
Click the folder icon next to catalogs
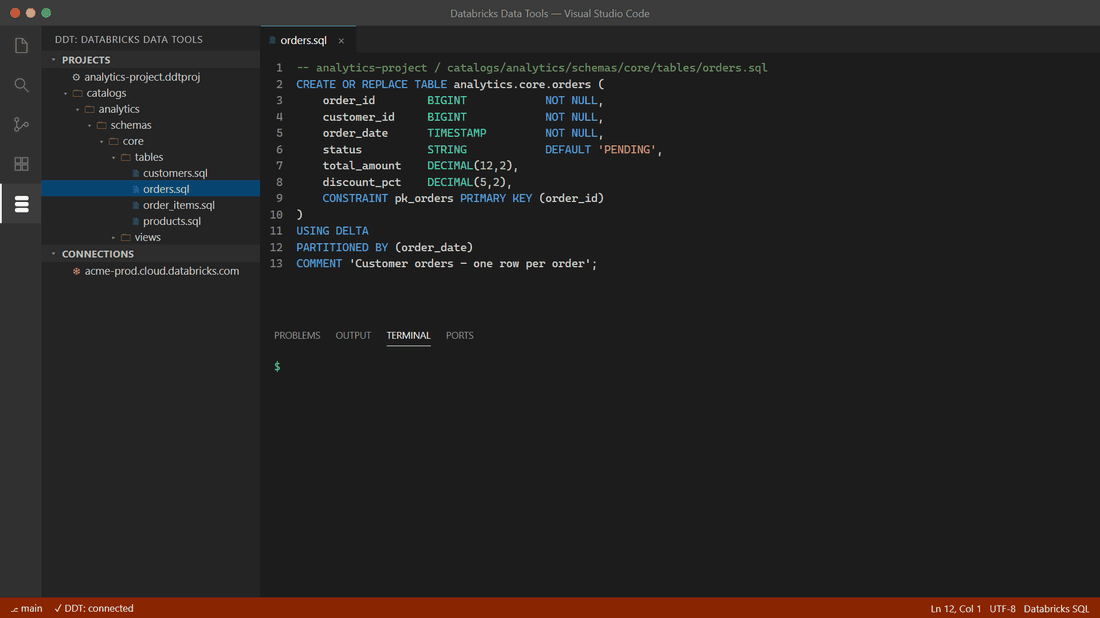click(x=78, y=93)
